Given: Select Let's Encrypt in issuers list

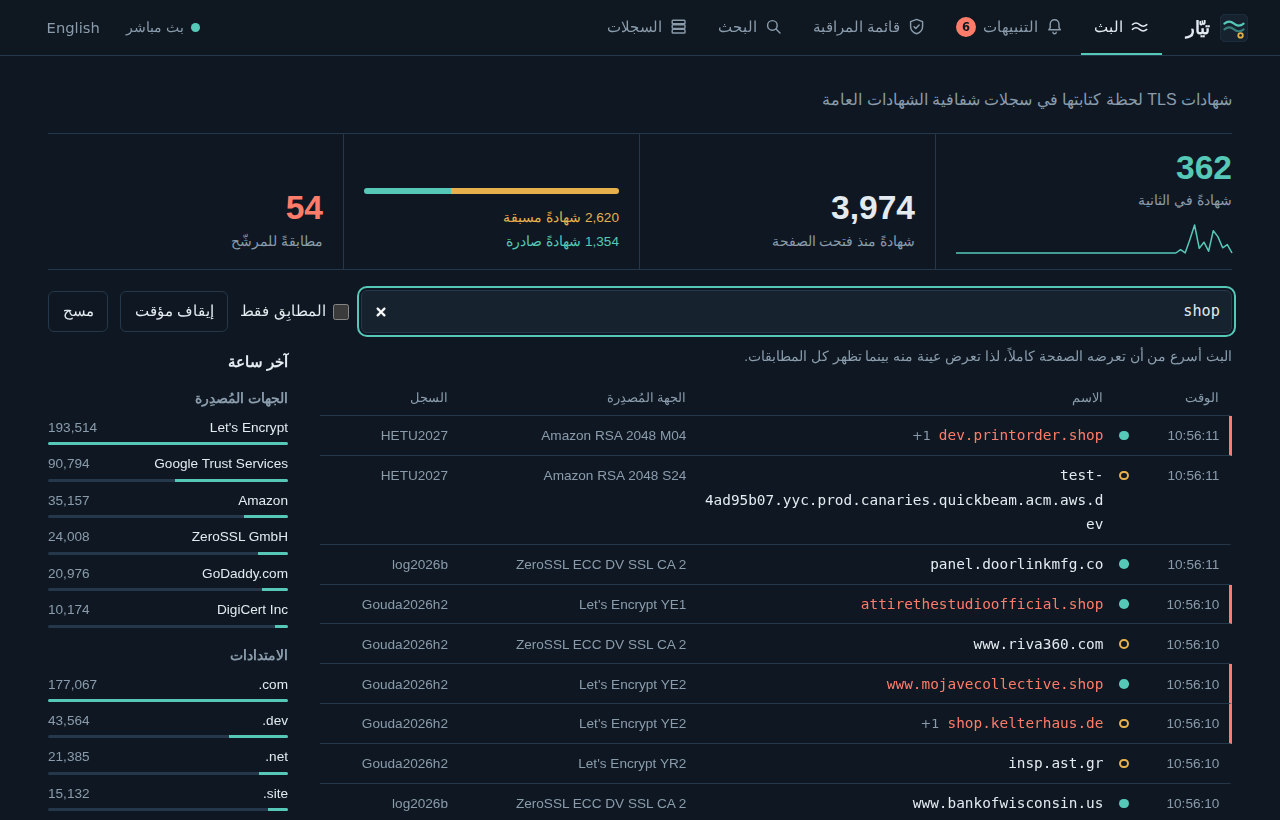Looking at the screenshot, I should [168, 431].
